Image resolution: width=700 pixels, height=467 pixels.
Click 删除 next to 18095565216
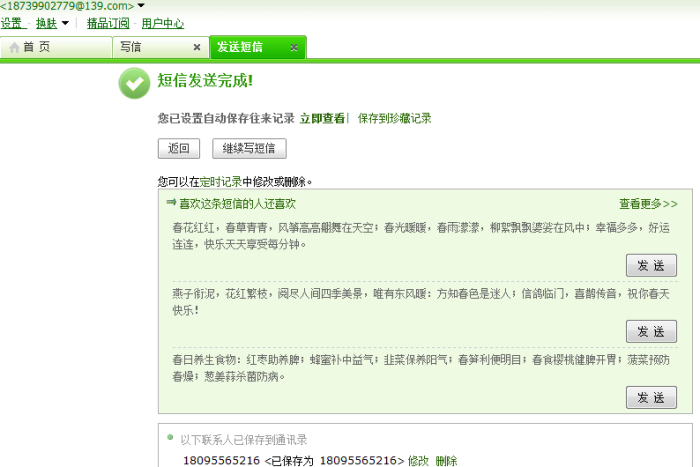click(x=446, y=461)
